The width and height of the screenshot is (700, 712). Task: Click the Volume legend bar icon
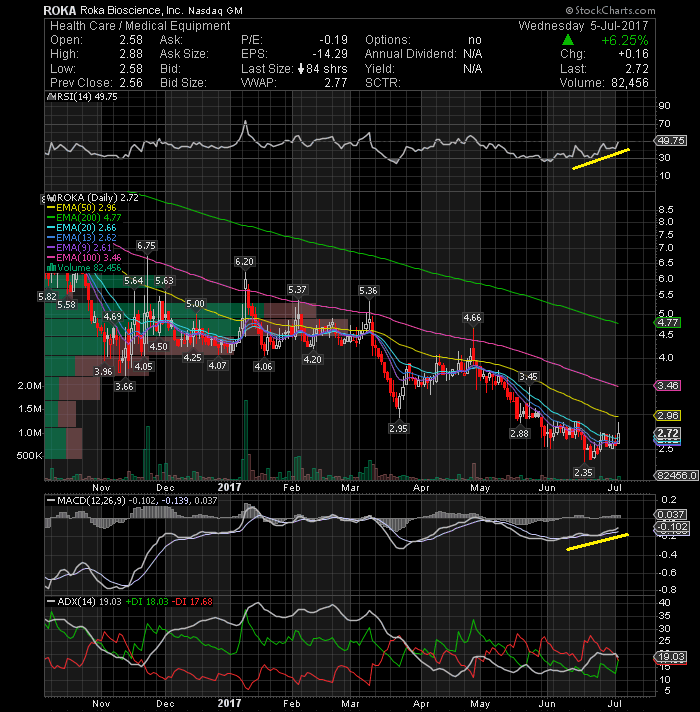point(51,267)
